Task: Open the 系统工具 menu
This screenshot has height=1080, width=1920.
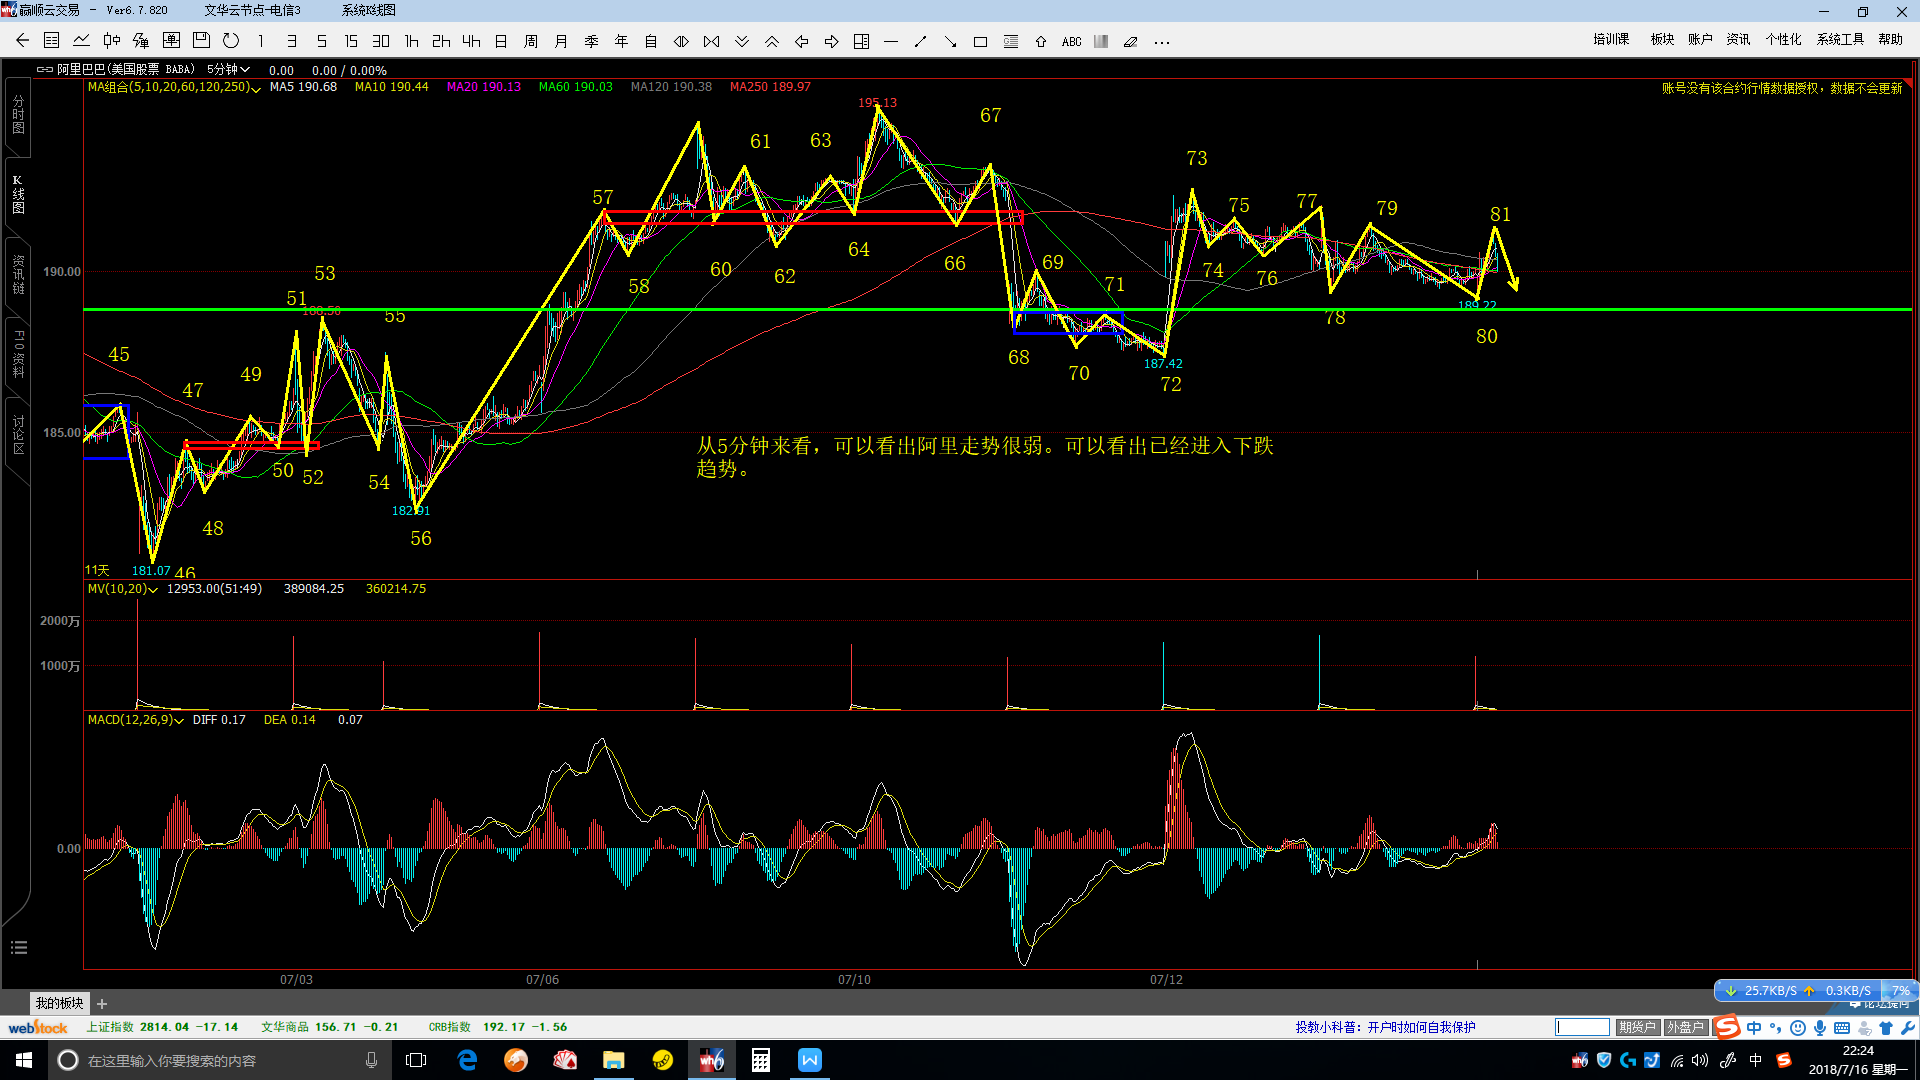Action: click(1840, 39)
